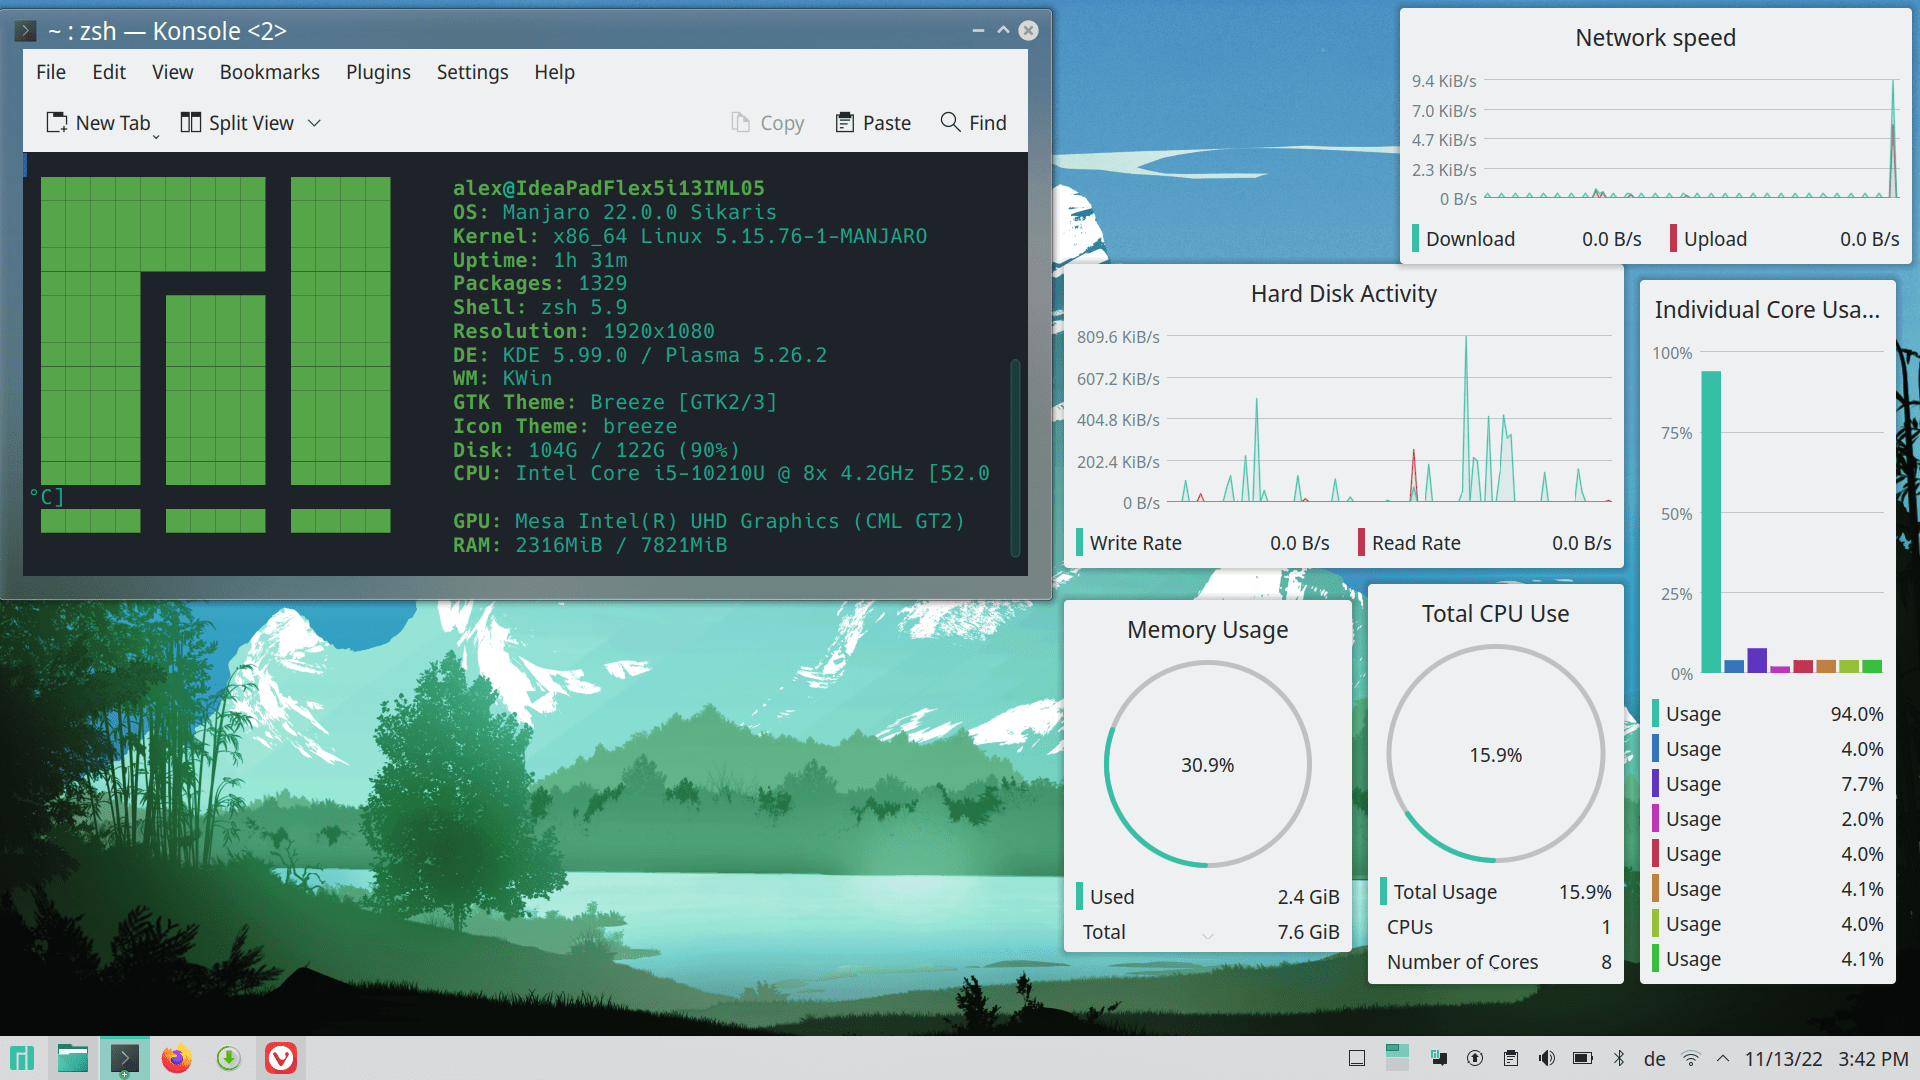The image size is (1920, 1080).
Task: Open the Dolphin file manager from taskbar
Action: (73, 1058)
